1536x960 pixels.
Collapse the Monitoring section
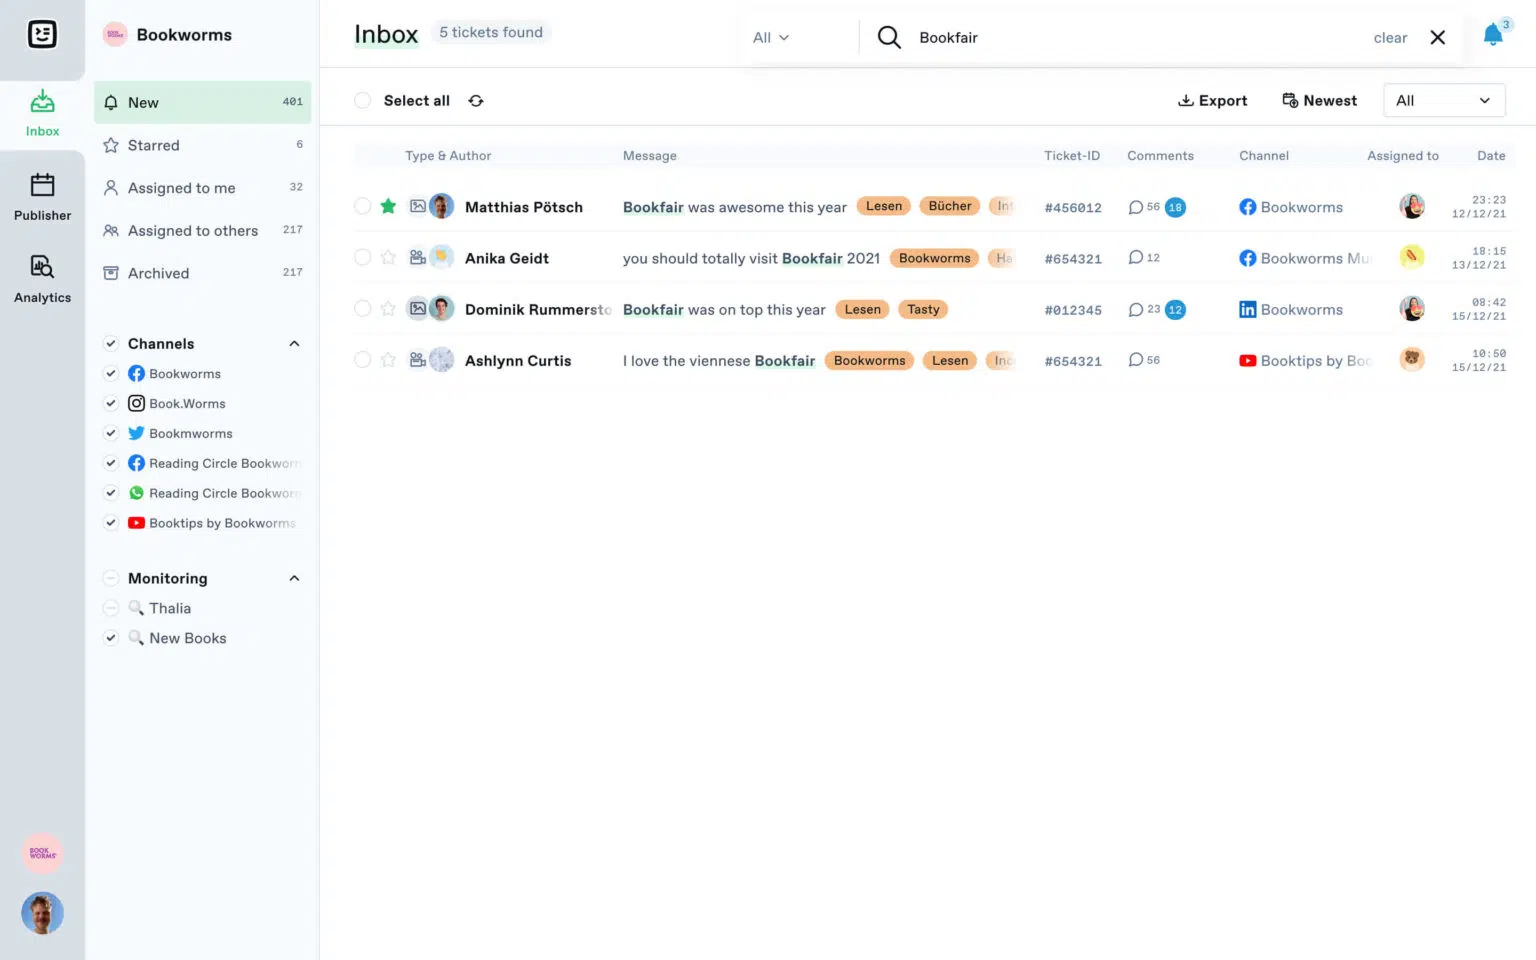(x=294, y=579)
